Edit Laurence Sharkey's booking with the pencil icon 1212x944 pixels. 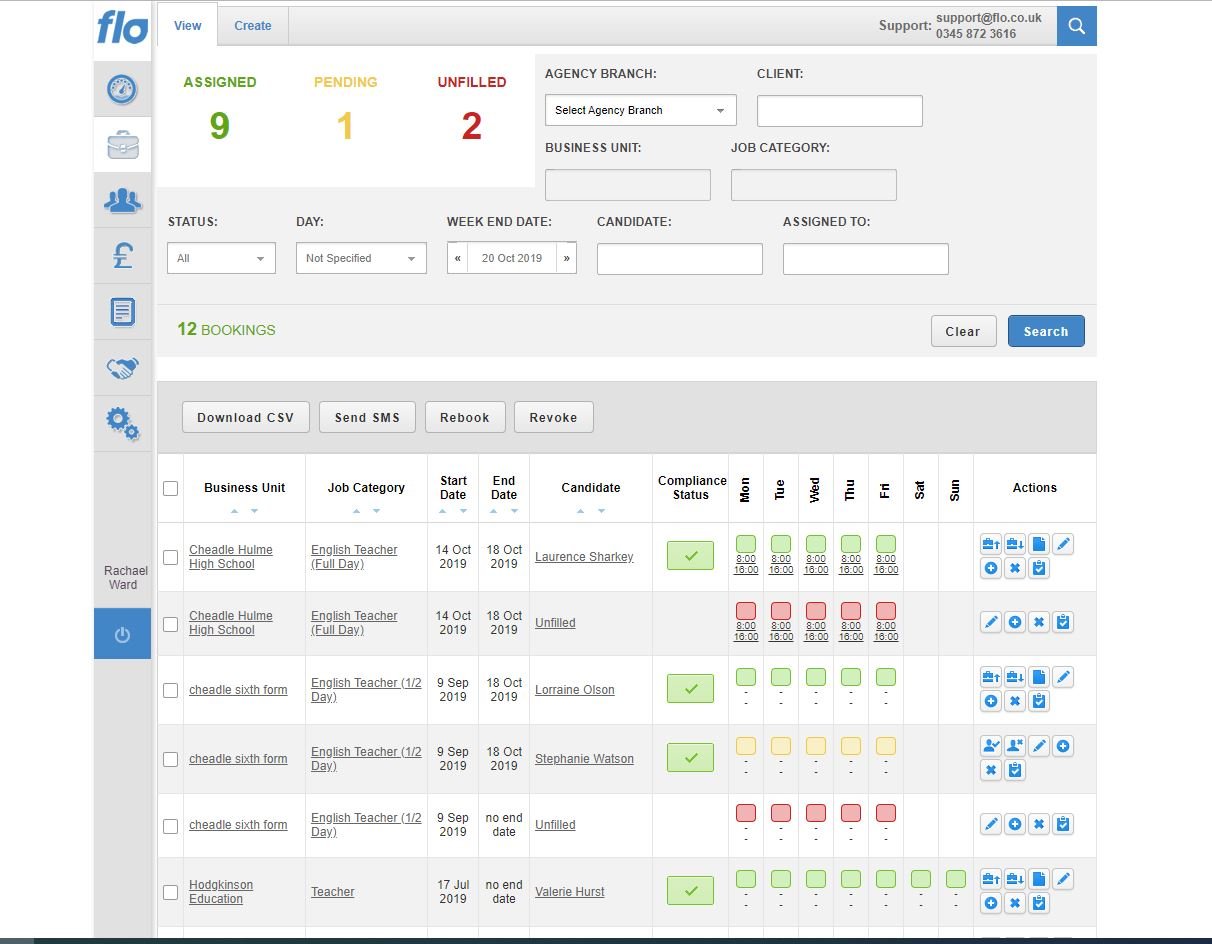[1063, 543]
